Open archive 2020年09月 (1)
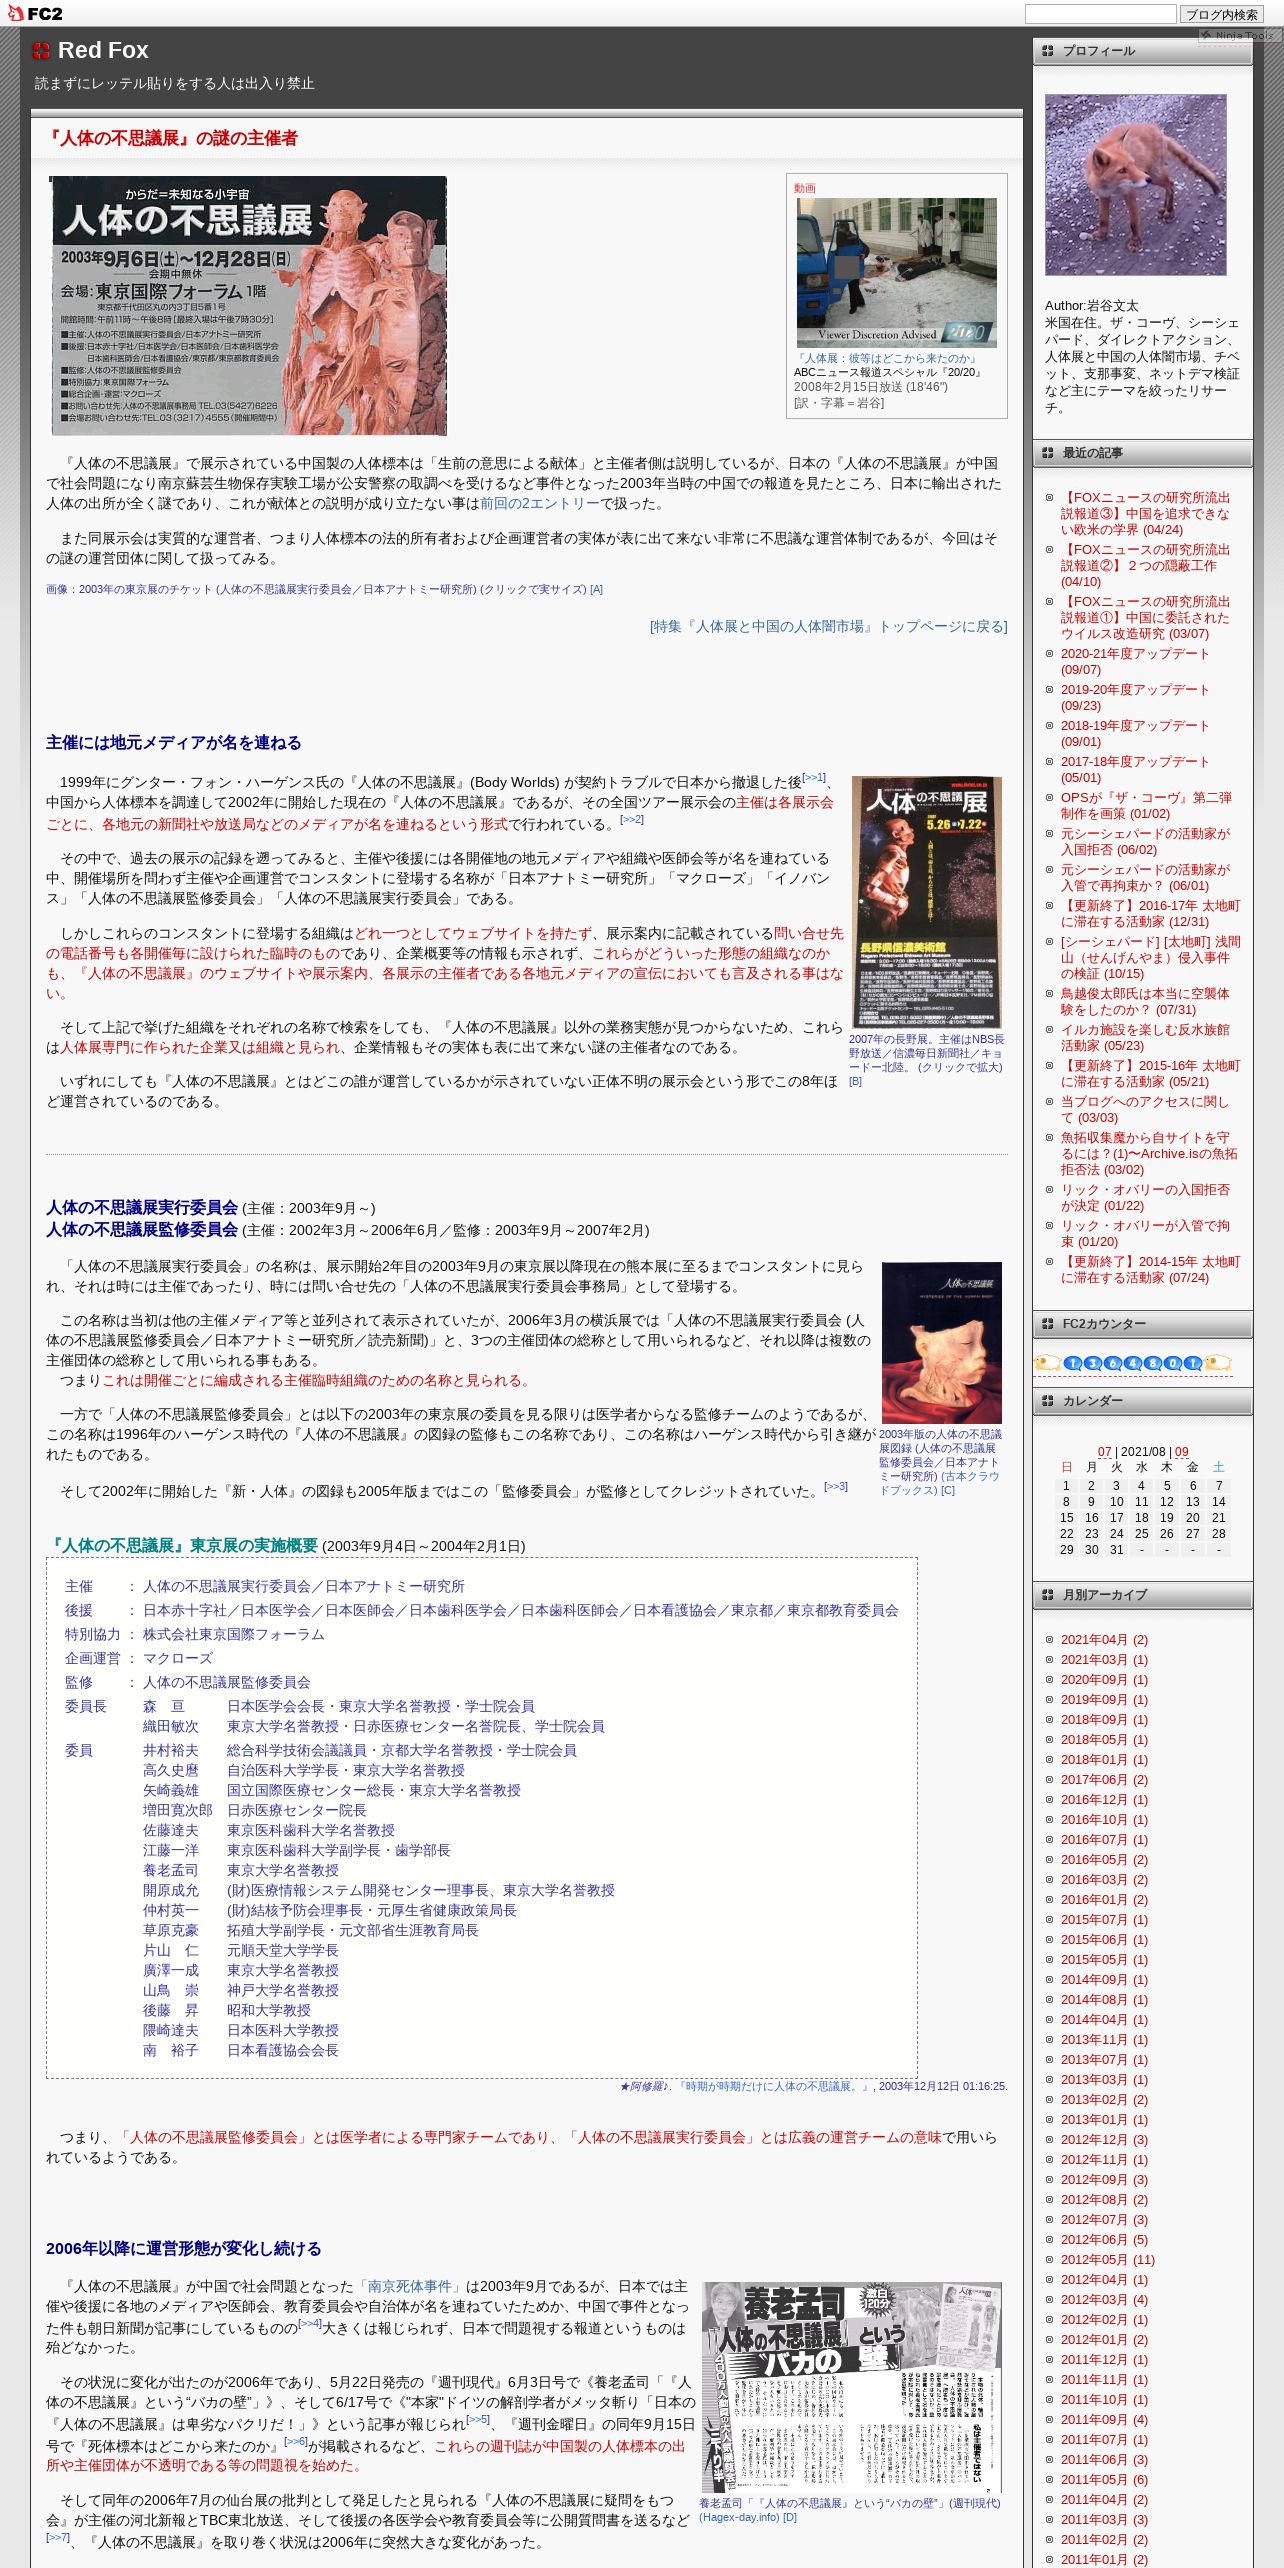 (1104, 1679)
